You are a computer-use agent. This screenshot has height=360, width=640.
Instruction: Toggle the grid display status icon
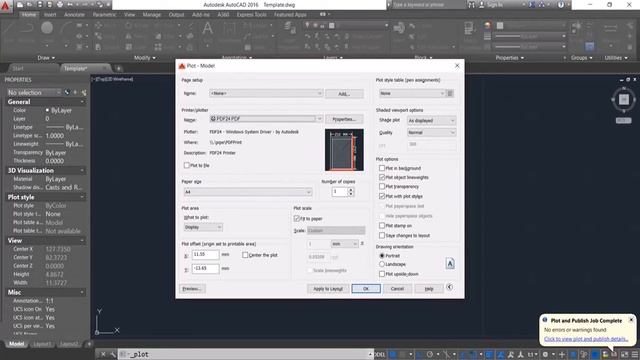coord(393,354)
